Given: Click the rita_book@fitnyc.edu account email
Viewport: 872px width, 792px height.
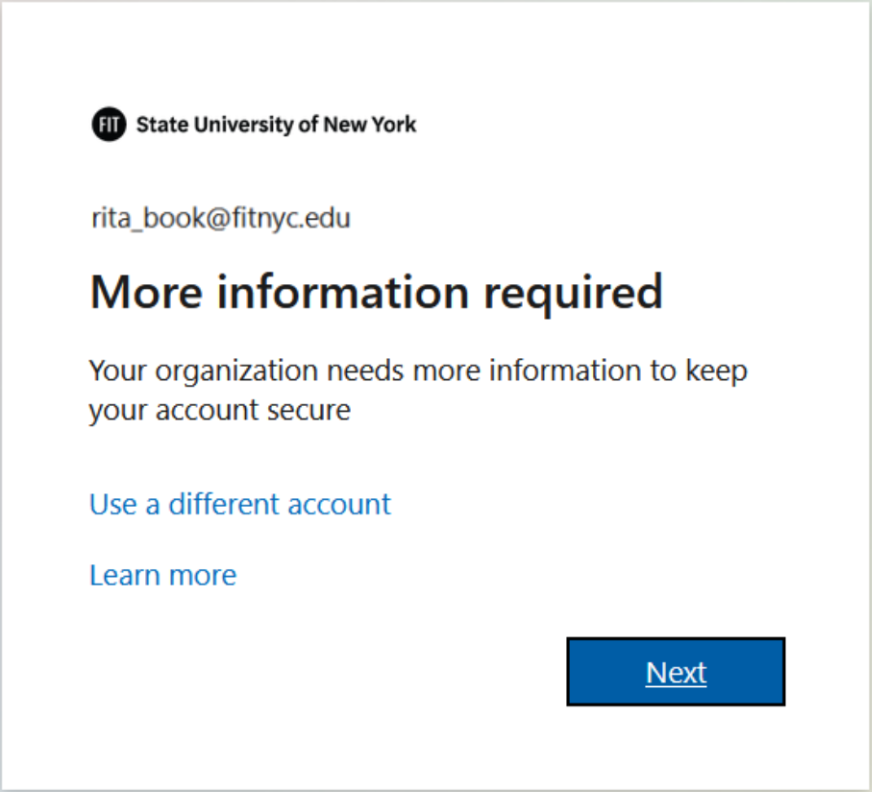Looking at the screenshot, I should point(220,218).
